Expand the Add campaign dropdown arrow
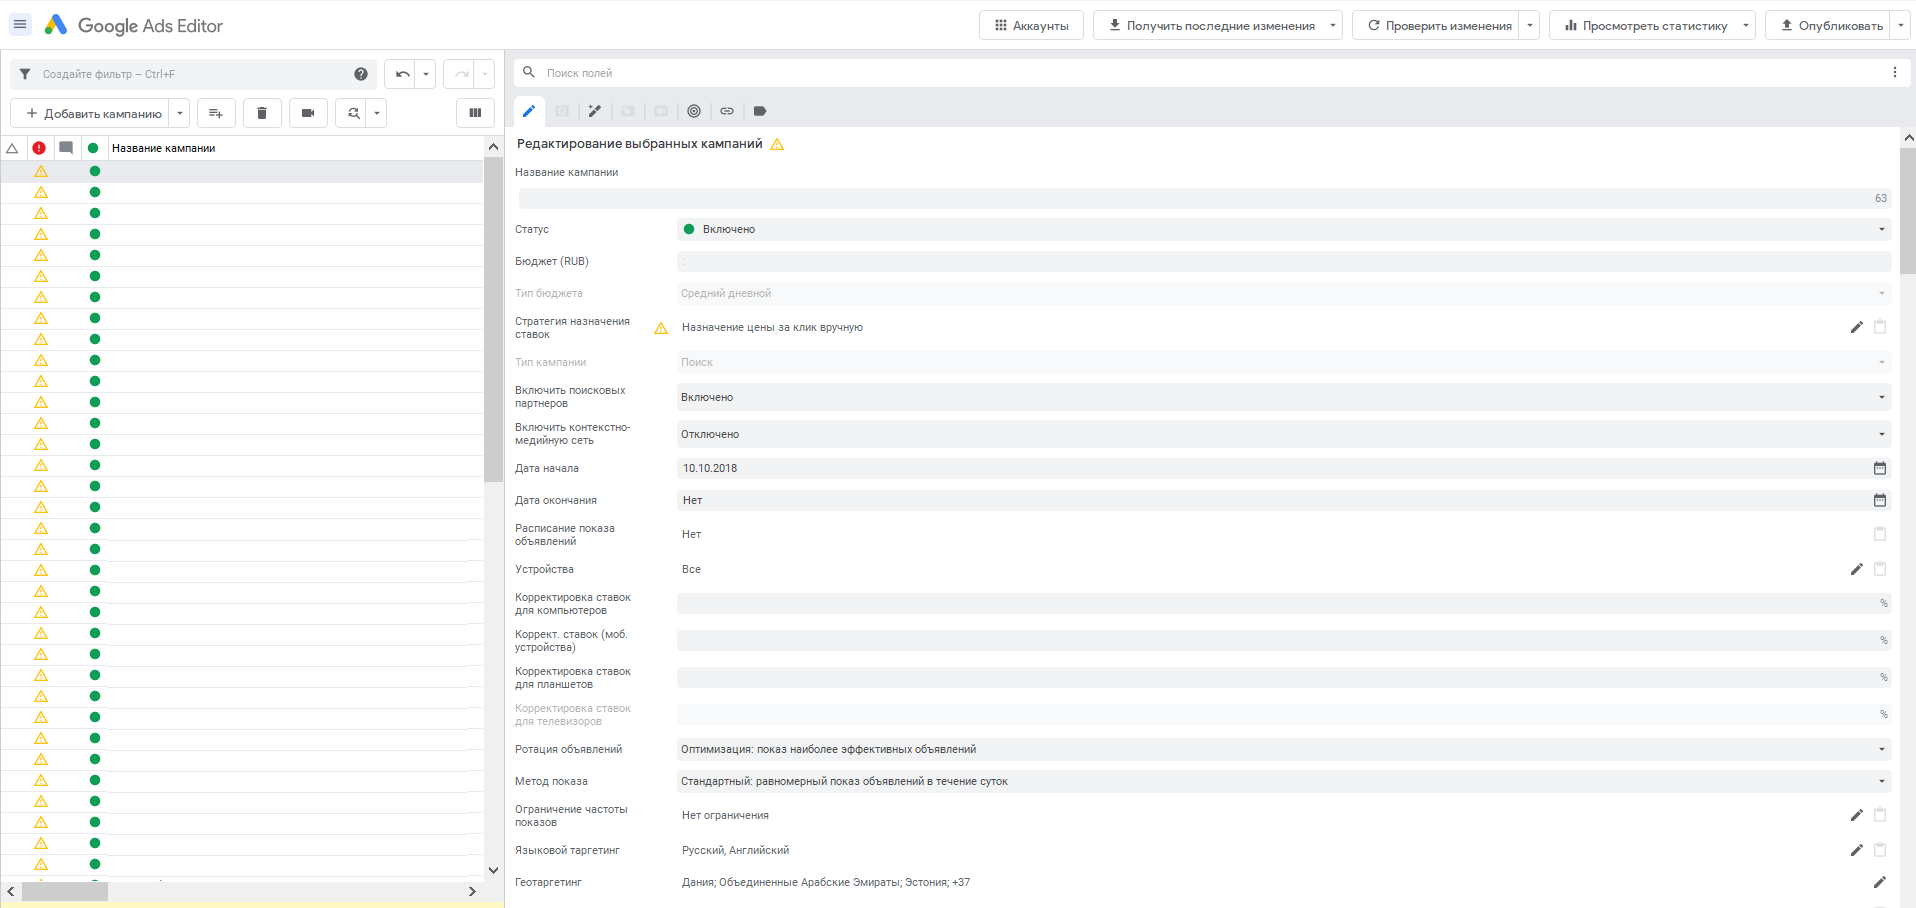Screen dimensions: 1916x908 pyautogui.click(x=180, y=113)
